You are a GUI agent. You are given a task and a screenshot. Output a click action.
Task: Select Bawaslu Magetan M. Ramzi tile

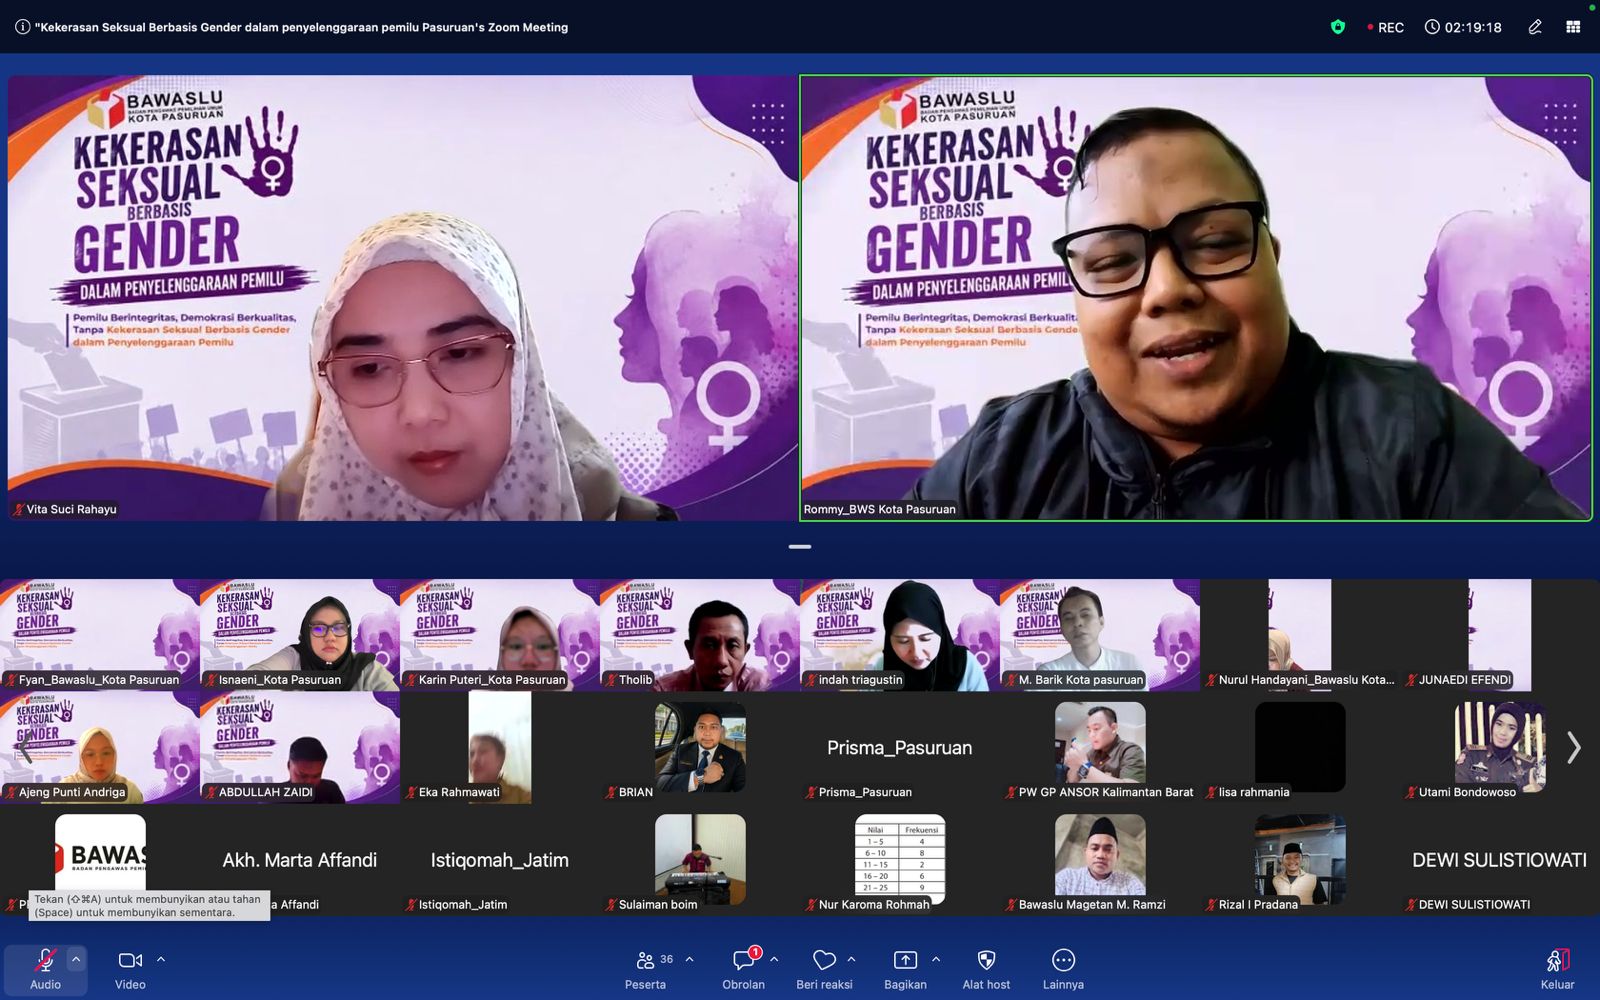pyautogui.click(x=1100, y=860)
